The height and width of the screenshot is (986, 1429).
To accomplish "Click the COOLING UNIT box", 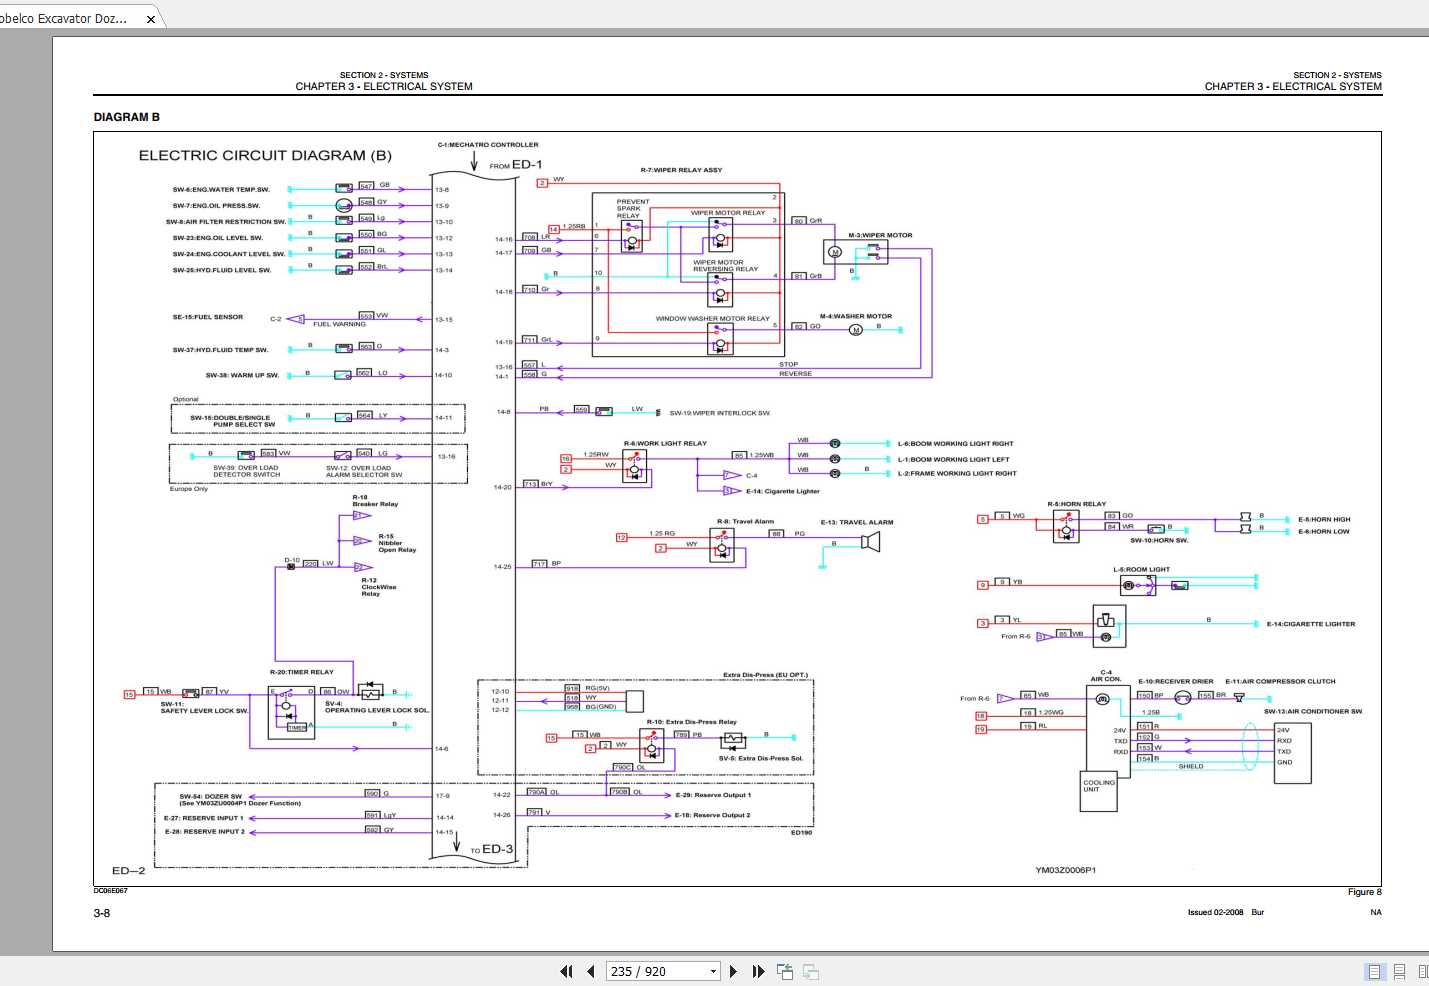I will click(1099, 791).
